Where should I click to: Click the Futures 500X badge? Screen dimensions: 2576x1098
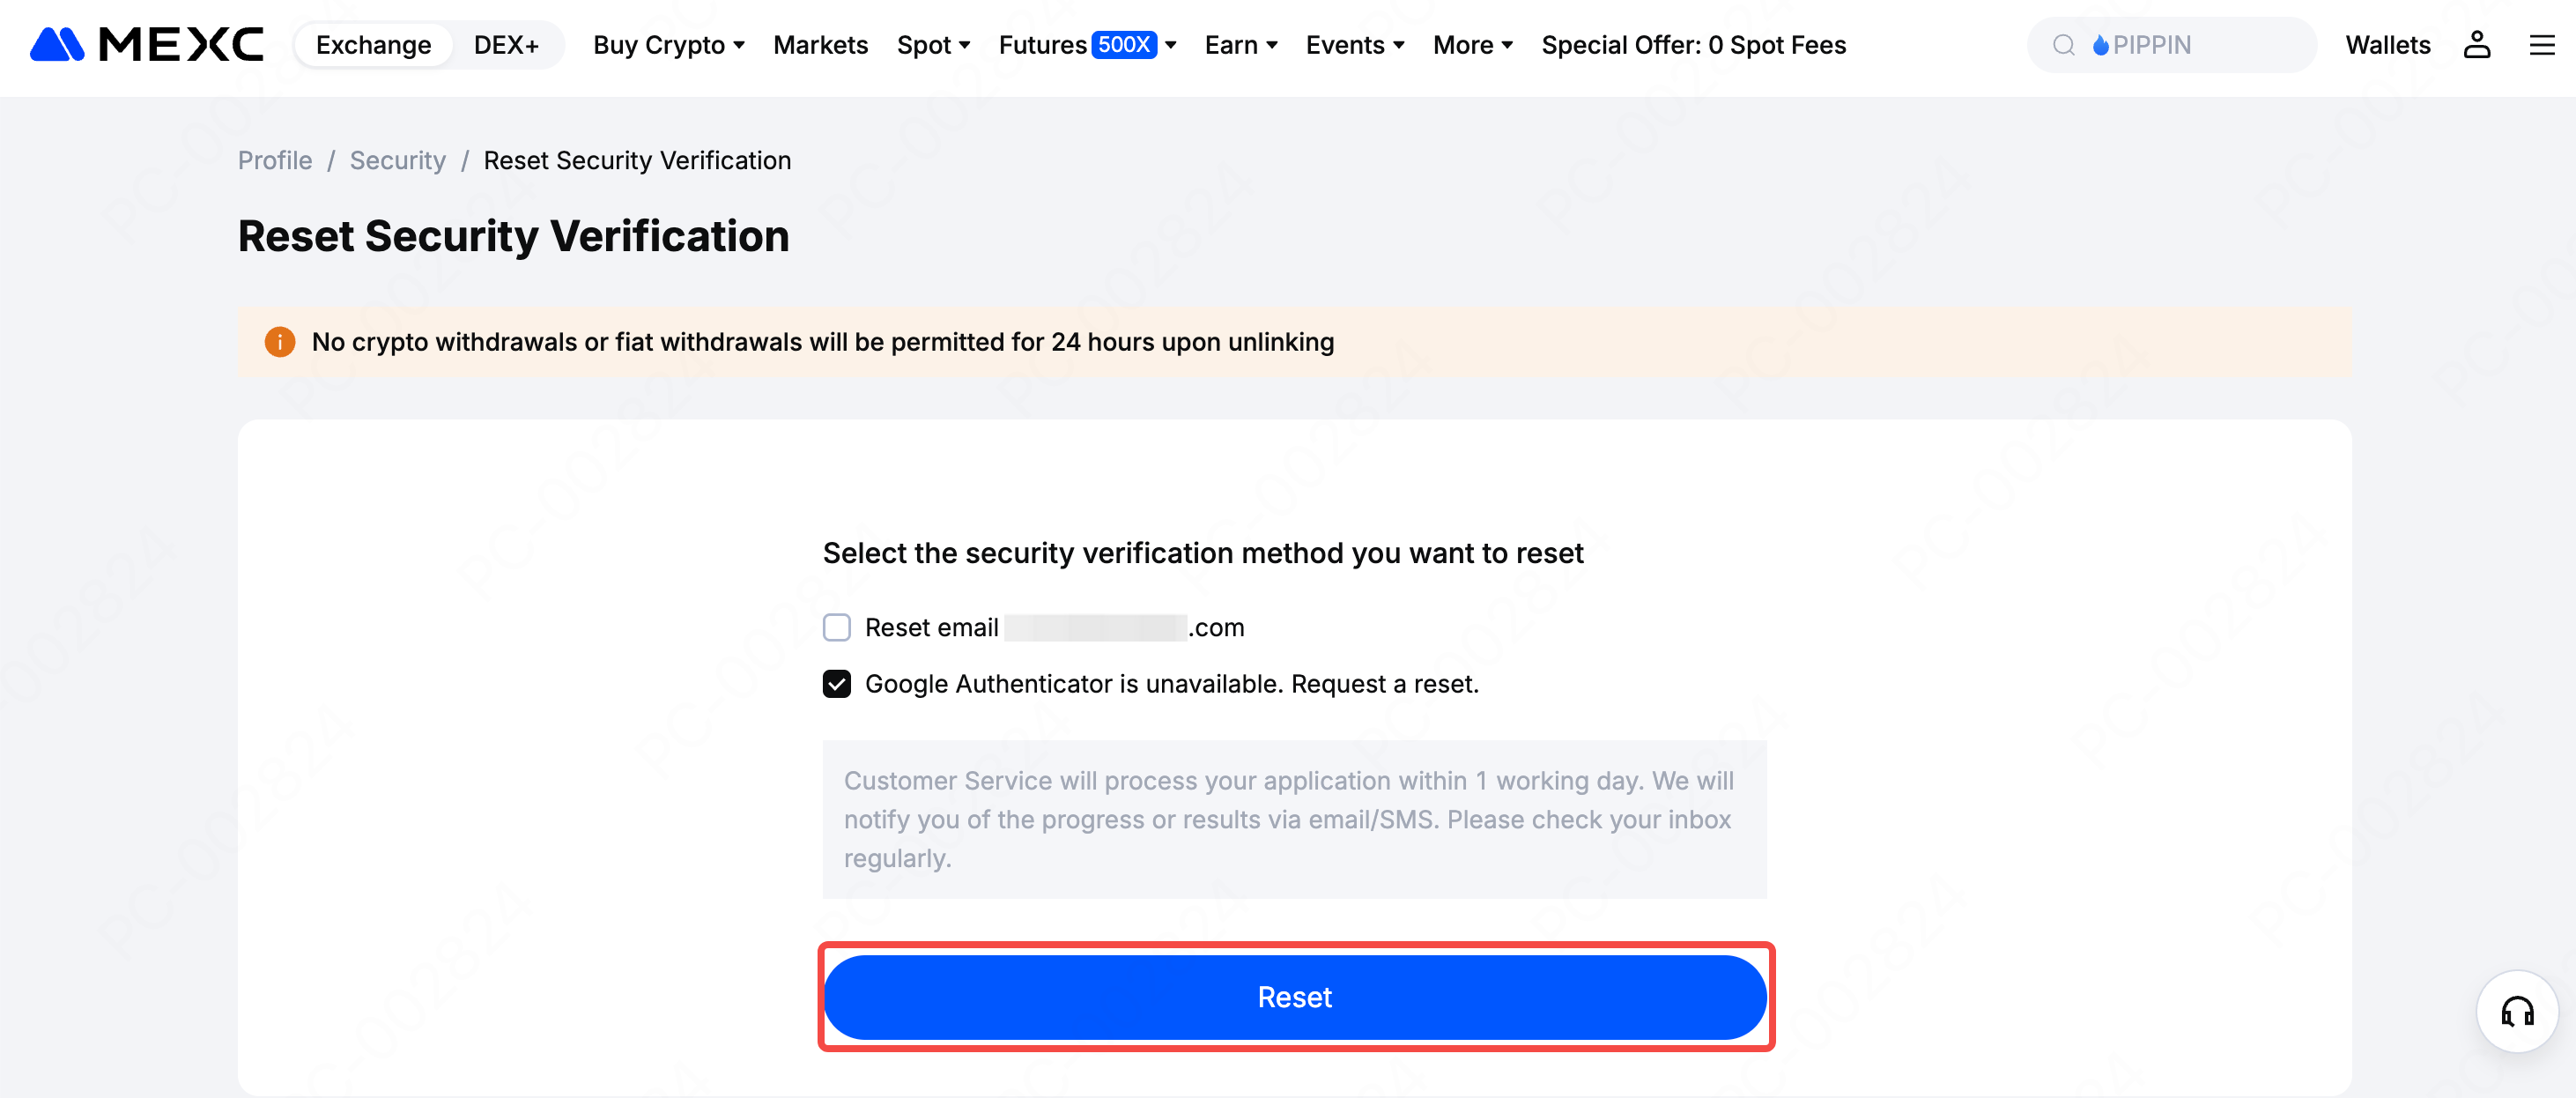tap(1123, 45)
